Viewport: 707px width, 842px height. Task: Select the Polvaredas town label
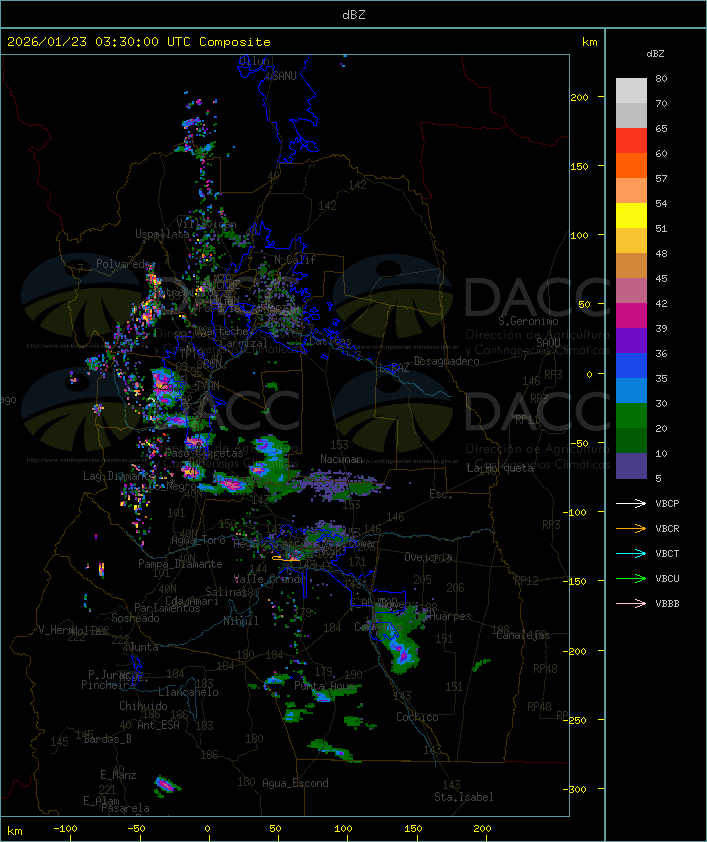[x=126, y=264]
